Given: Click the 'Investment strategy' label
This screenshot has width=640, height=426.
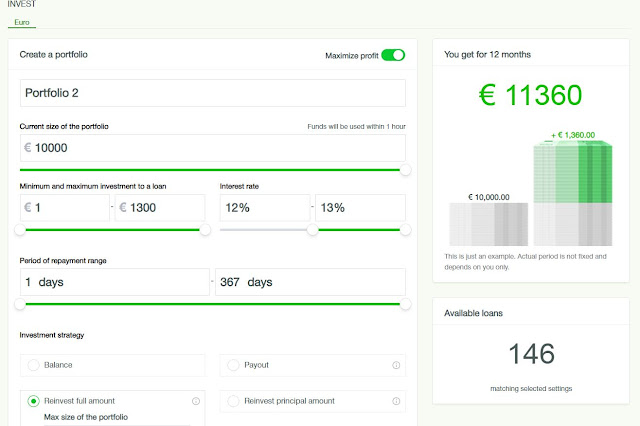Looking at the screenshot, I should pos(52,335).
